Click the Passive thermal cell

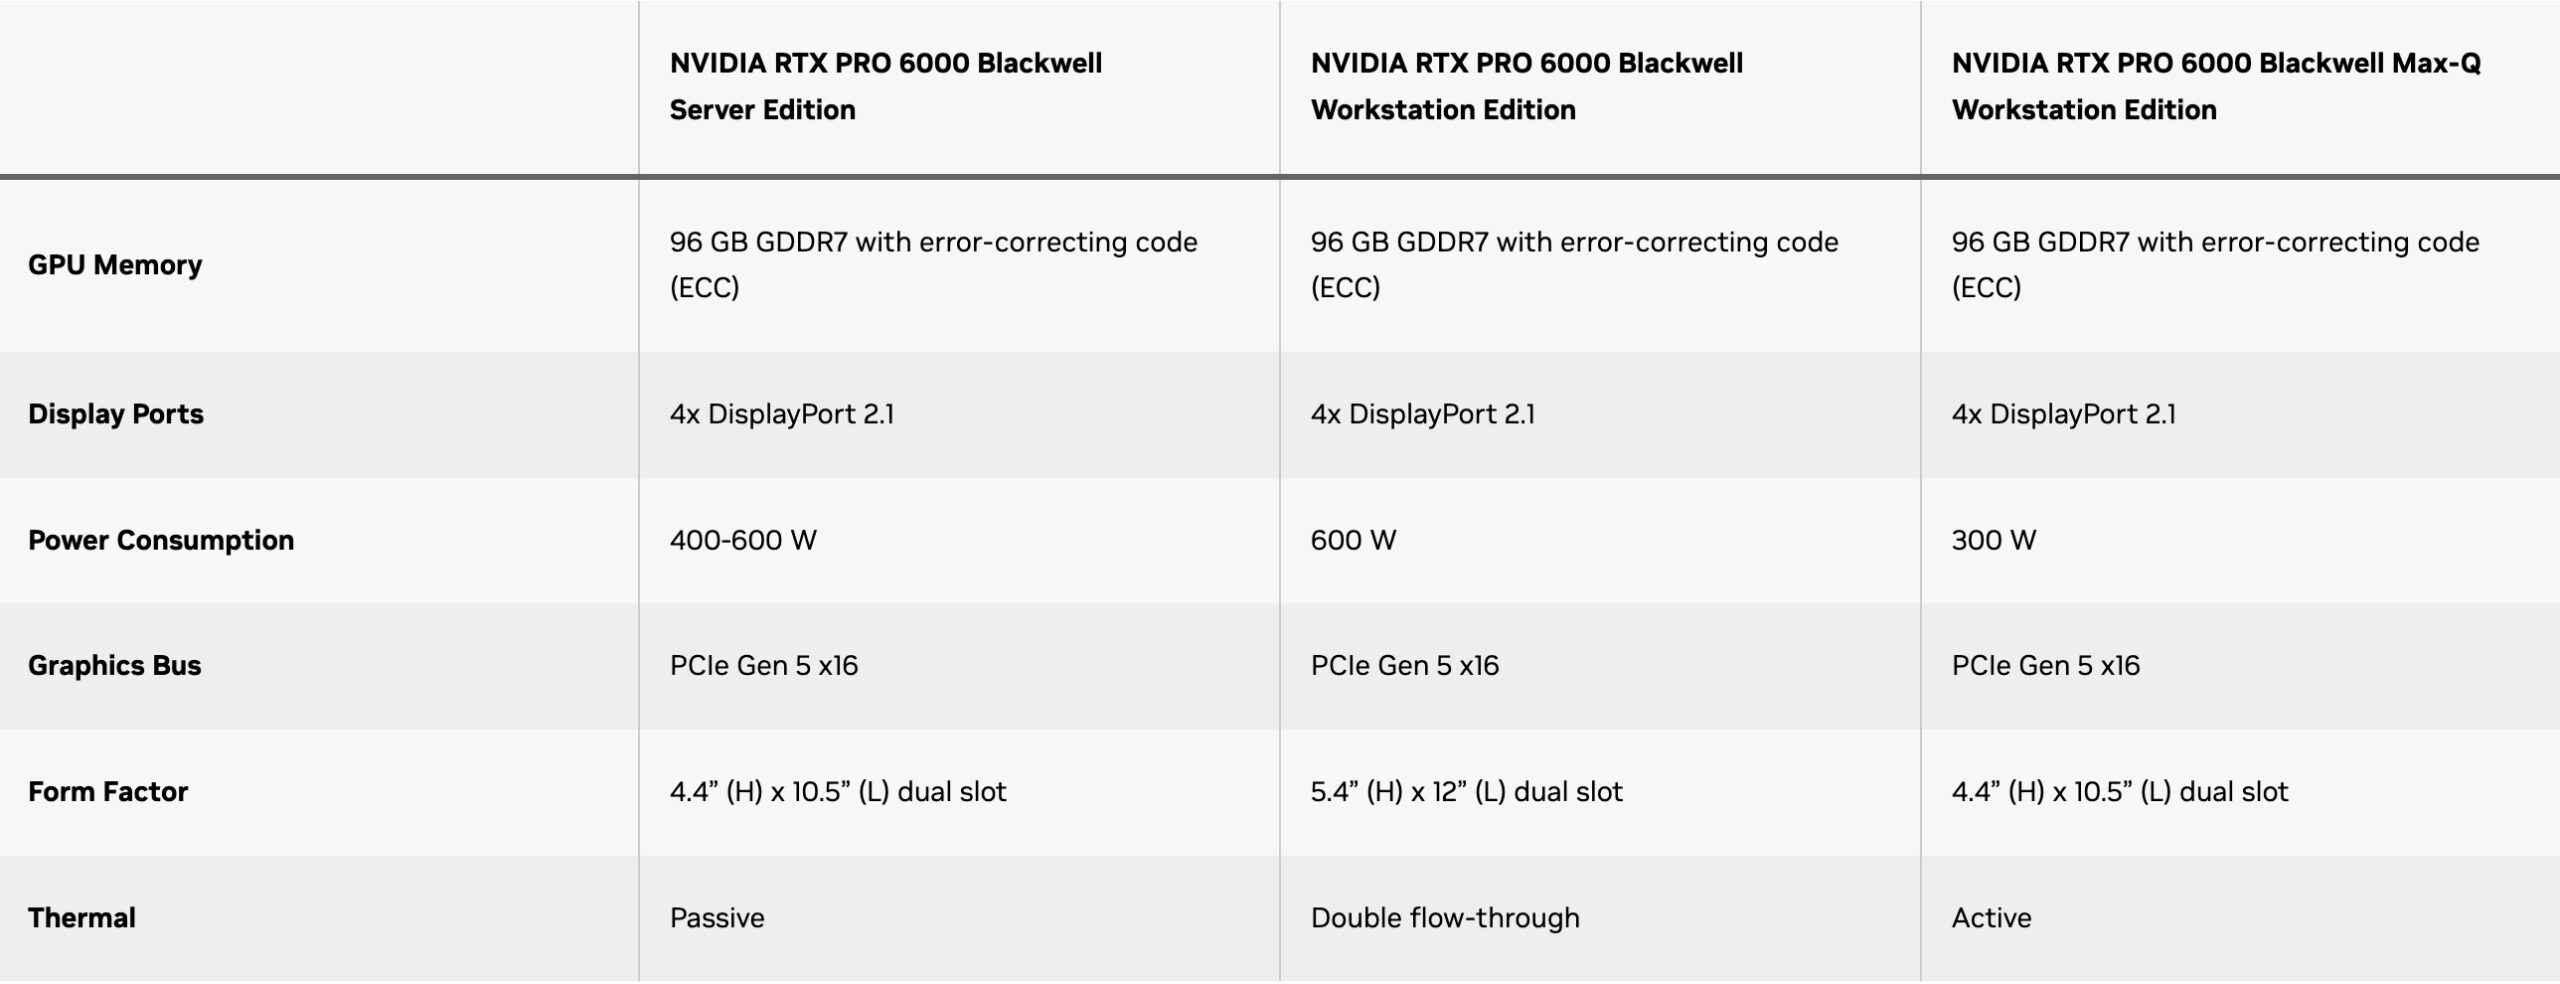717,918
